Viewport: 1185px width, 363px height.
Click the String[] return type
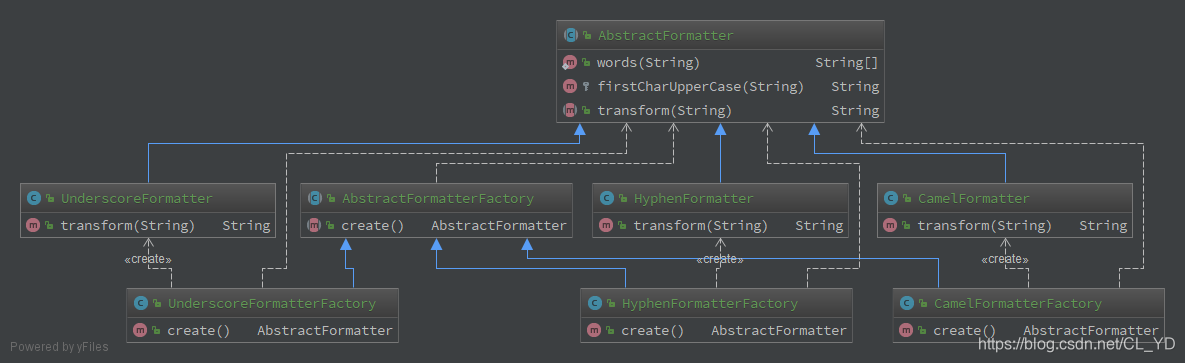(847, 62)
